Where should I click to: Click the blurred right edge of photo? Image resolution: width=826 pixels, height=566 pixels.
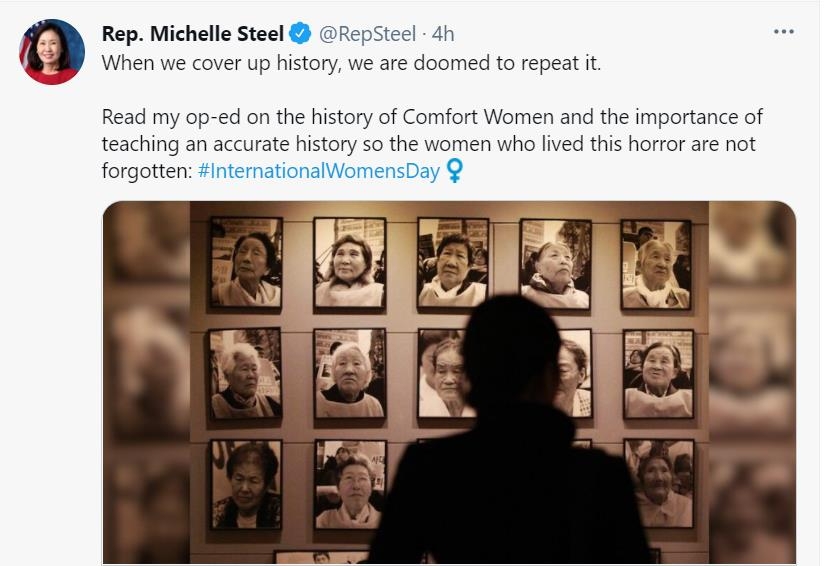pyautogui.click(x=752, y=380)
